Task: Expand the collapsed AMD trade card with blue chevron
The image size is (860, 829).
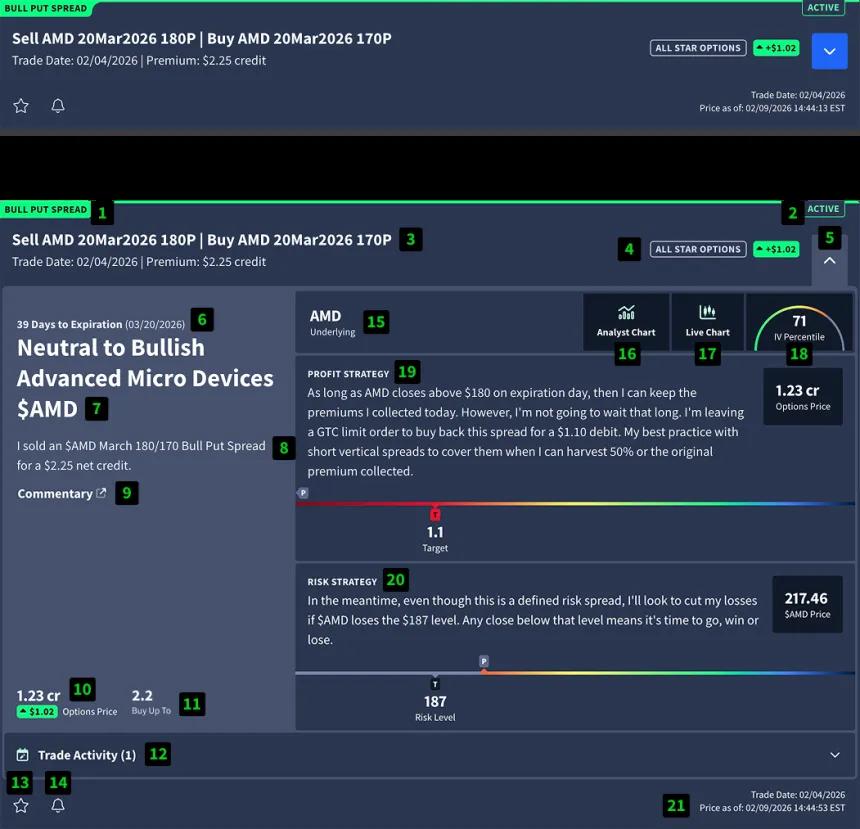Action: (x=829, y=51)
